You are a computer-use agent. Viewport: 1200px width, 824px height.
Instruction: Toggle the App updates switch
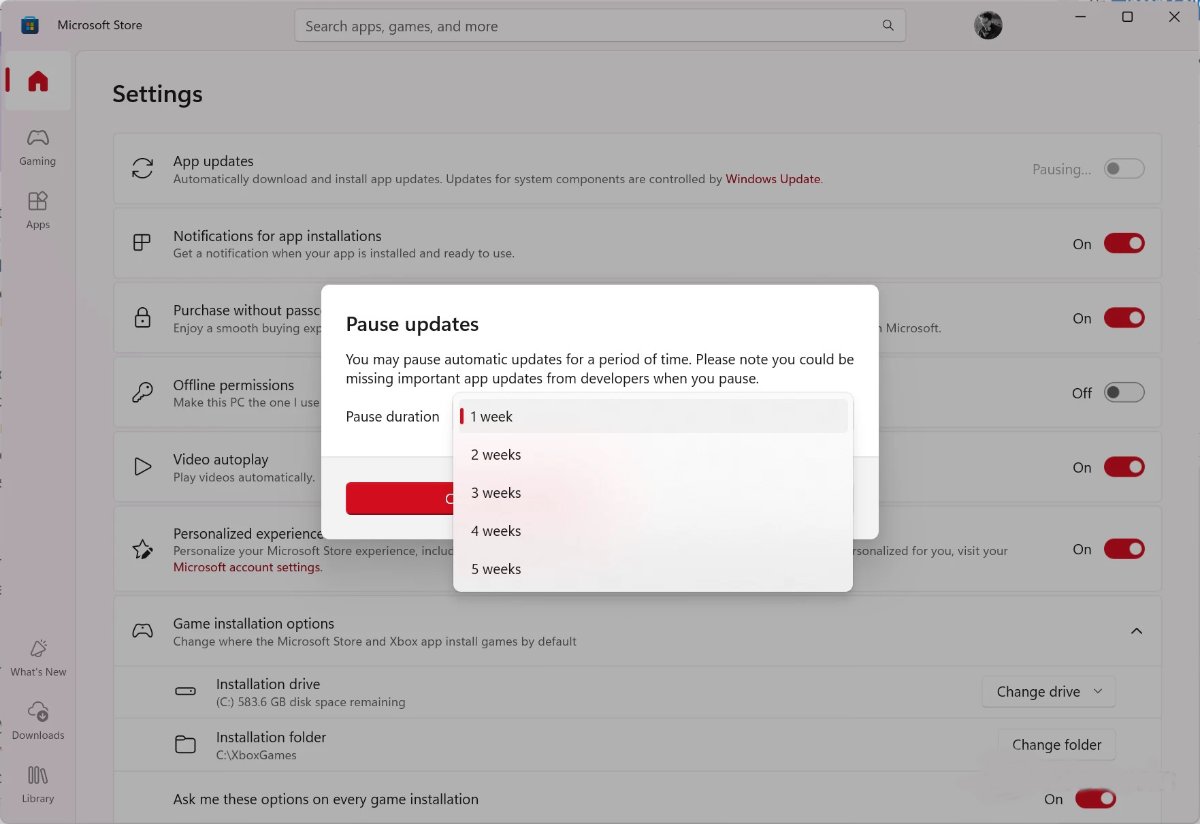pos(1124,169)
